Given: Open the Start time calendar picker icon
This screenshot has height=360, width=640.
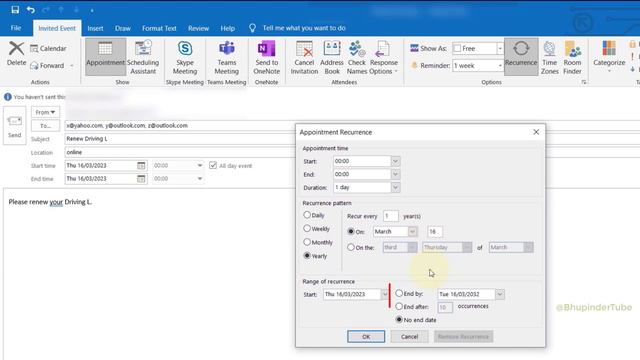Looking at the screenshot, I should (x=141, y=165).
